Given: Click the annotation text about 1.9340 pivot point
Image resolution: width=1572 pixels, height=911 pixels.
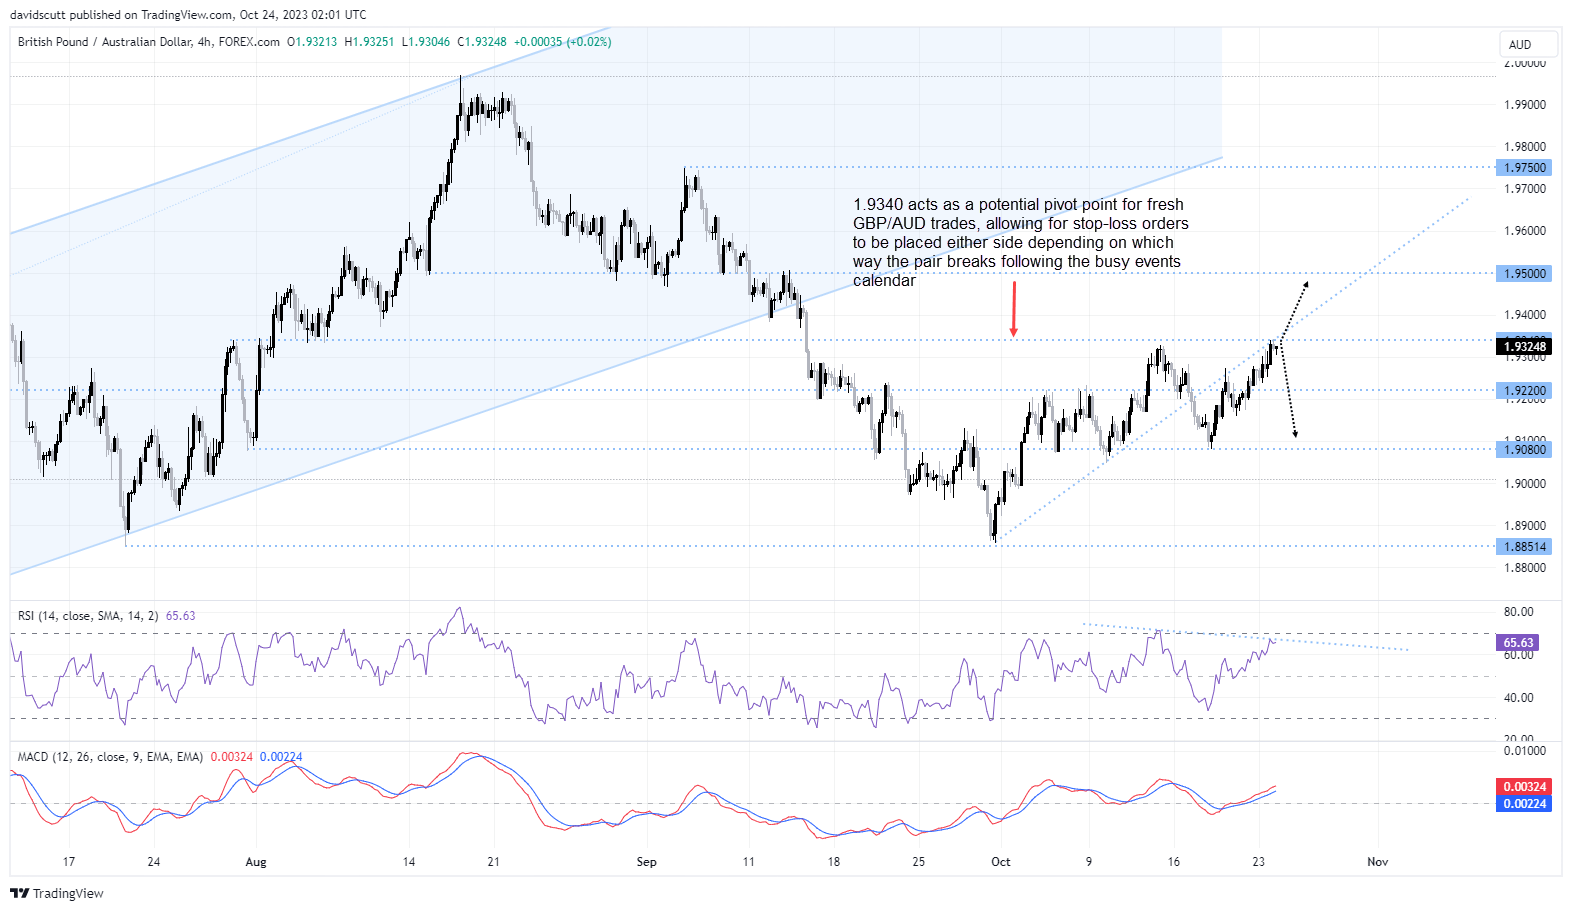Looking at the screenshot, I should coord(1021,243).
